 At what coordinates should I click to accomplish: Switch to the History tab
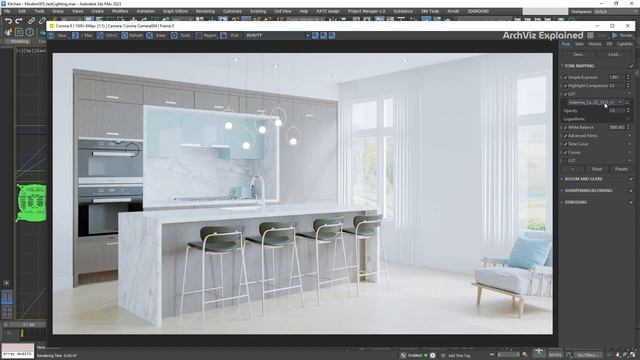595,44
